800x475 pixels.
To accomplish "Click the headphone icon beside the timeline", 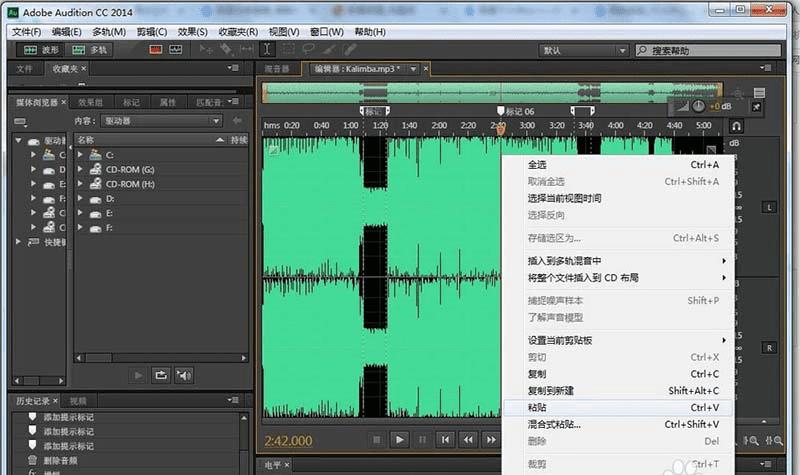I will pos(736,126).
